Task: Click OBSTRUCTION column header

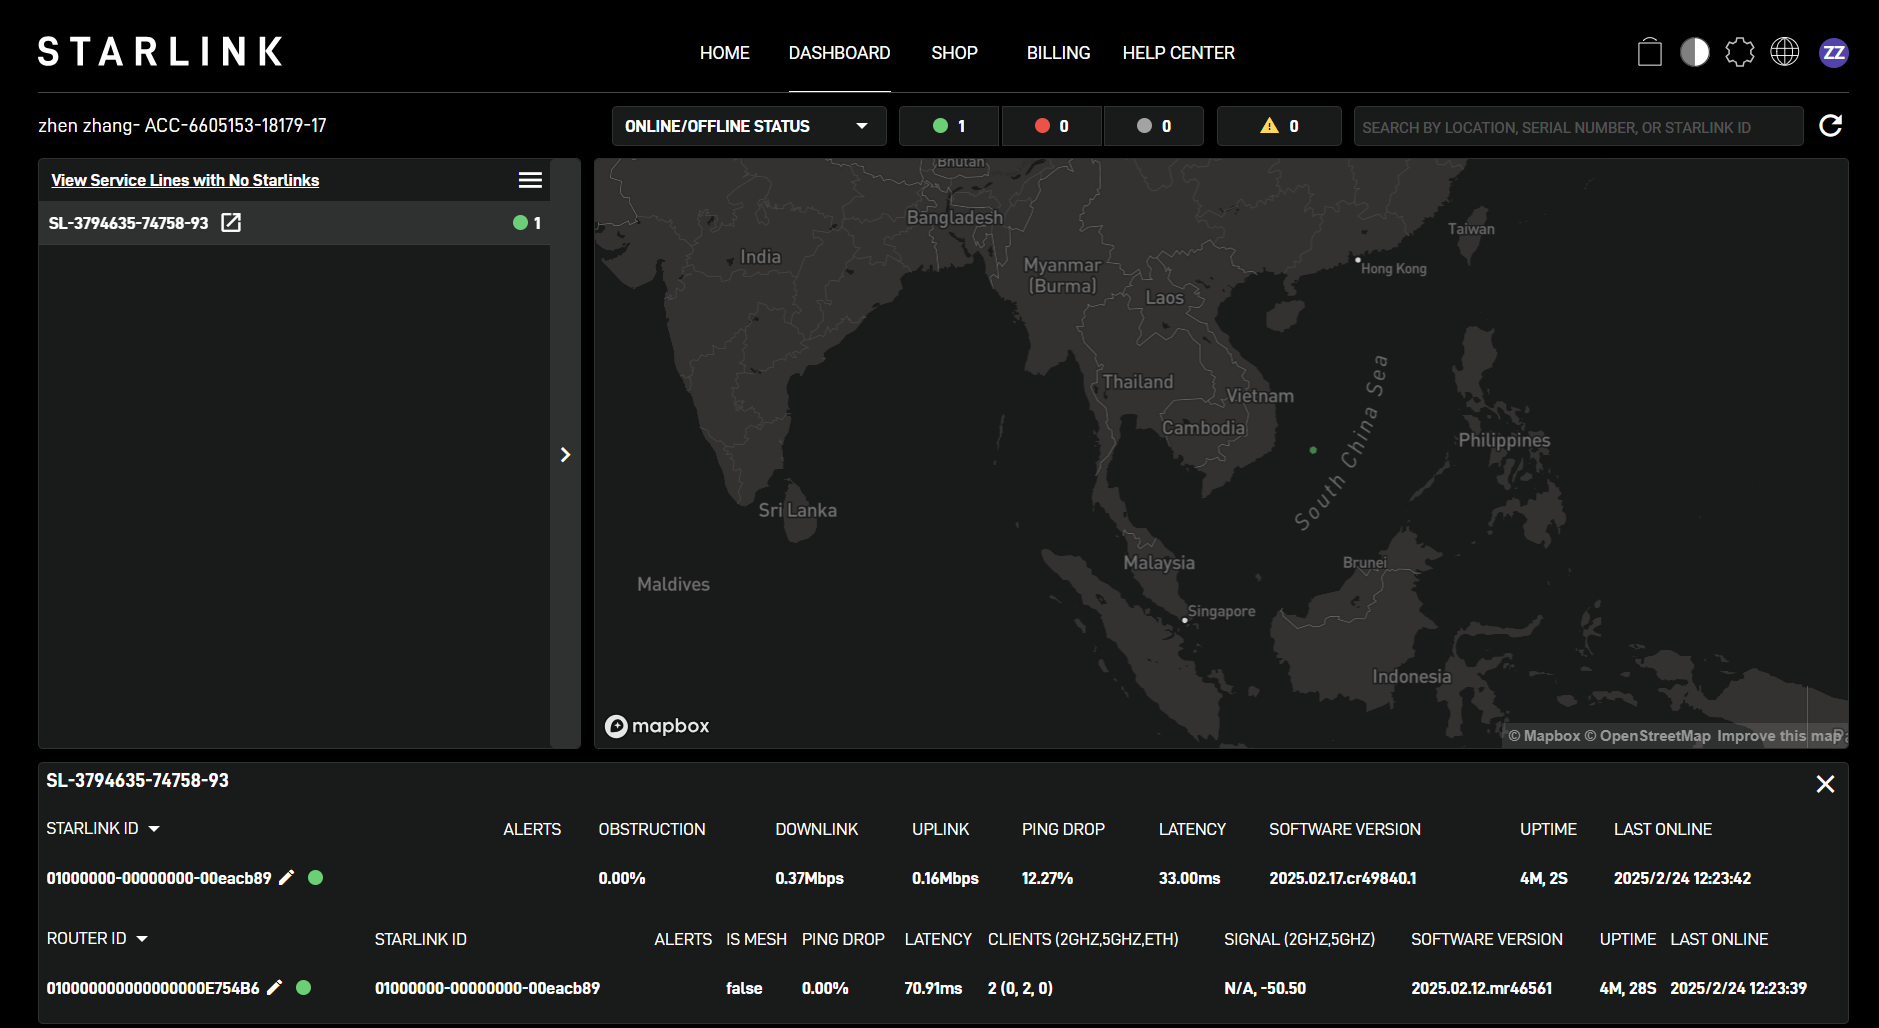Action: pyautogui.click(x=651, y=829)
